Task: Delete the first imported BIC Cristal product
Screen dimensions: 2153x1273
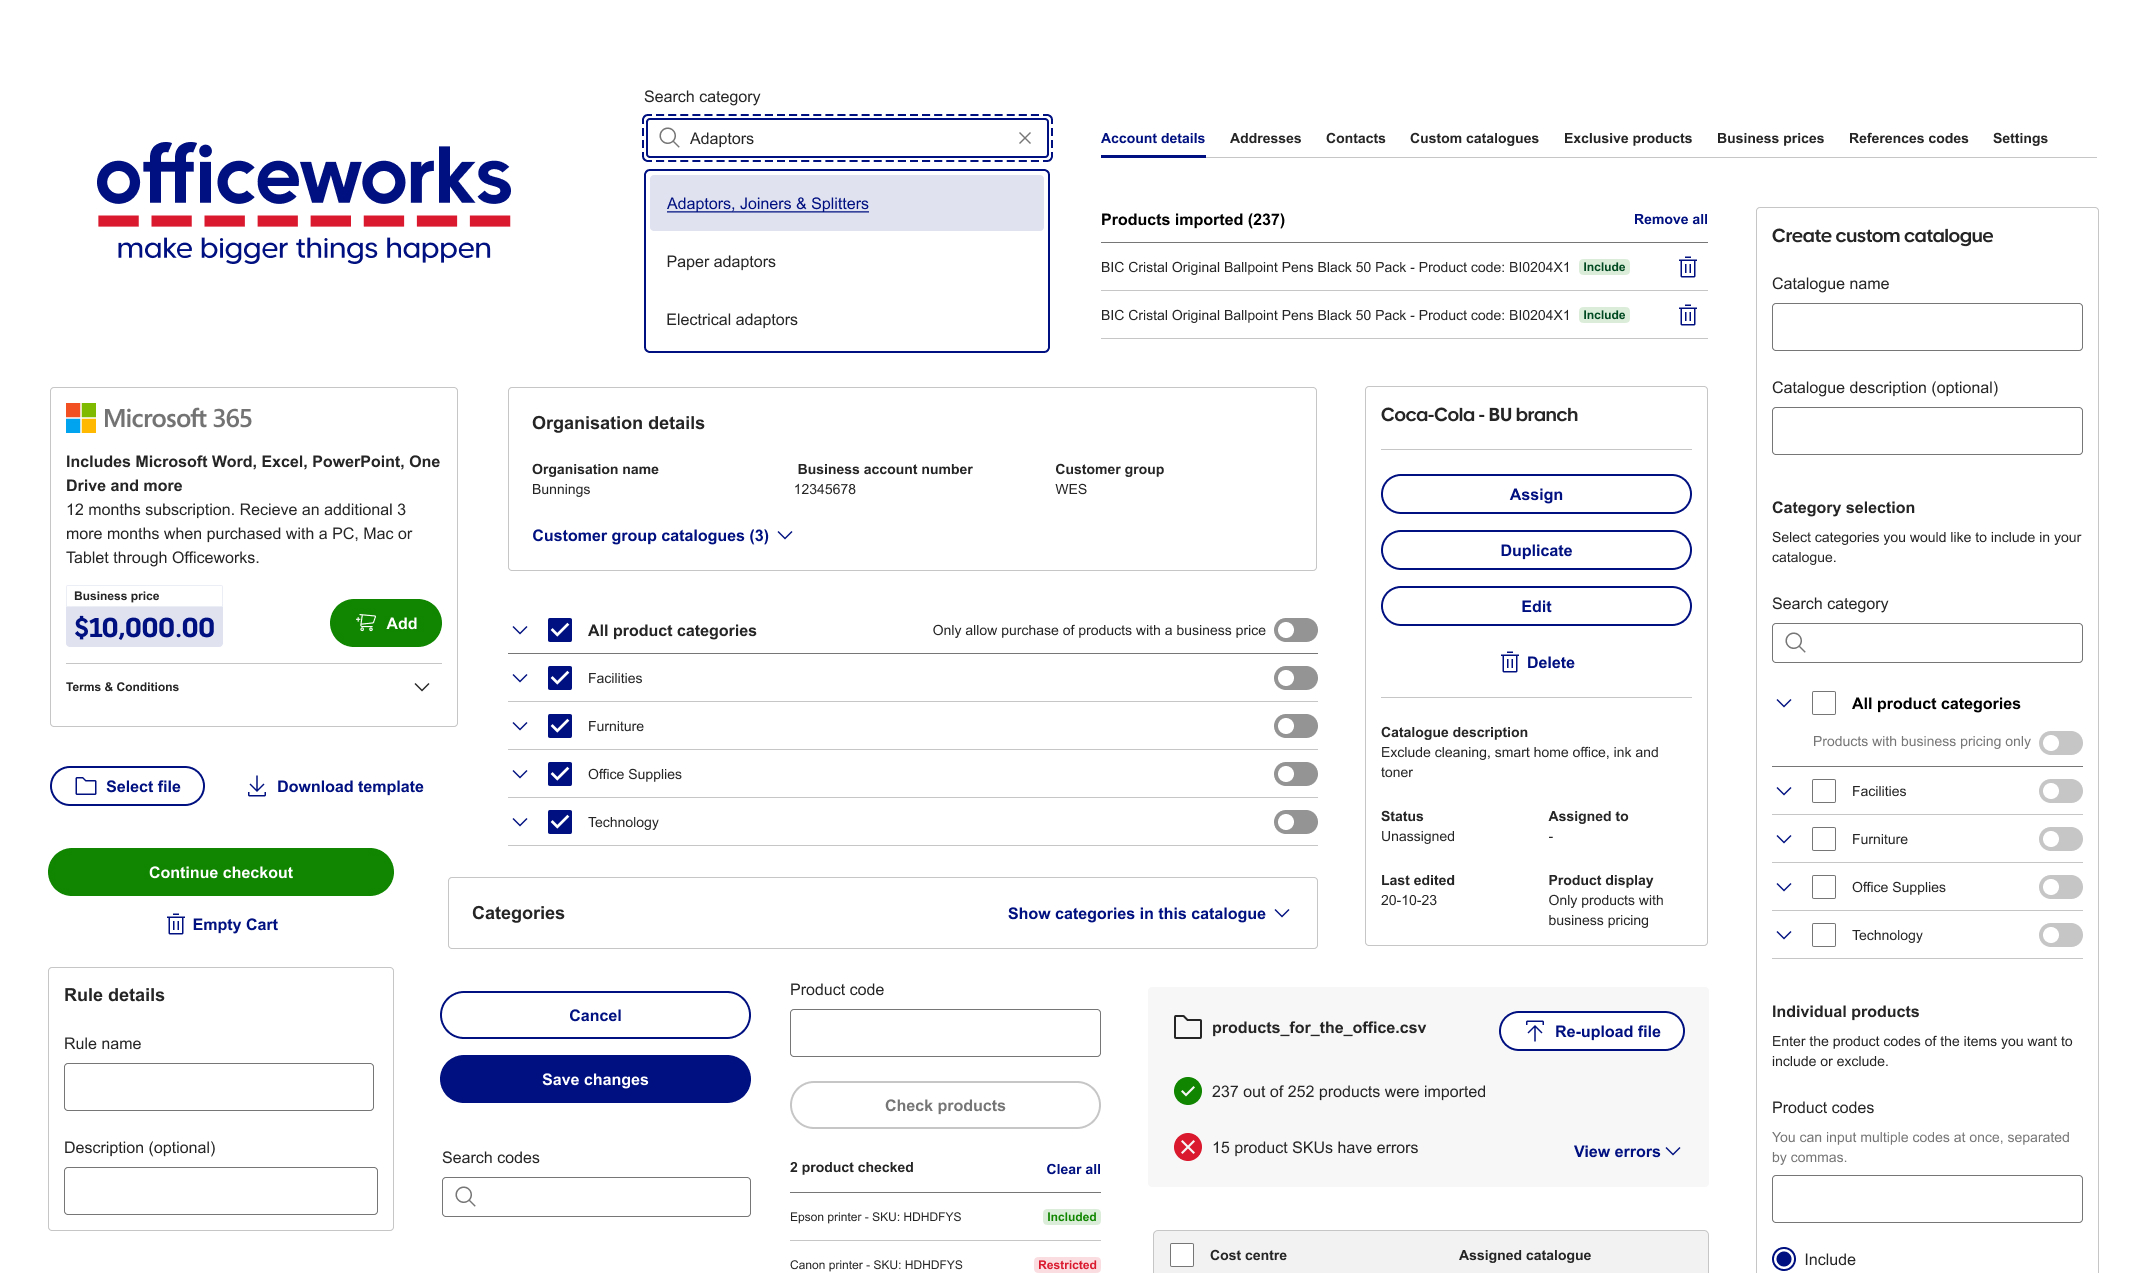Action: click(x=1687, y=267)
